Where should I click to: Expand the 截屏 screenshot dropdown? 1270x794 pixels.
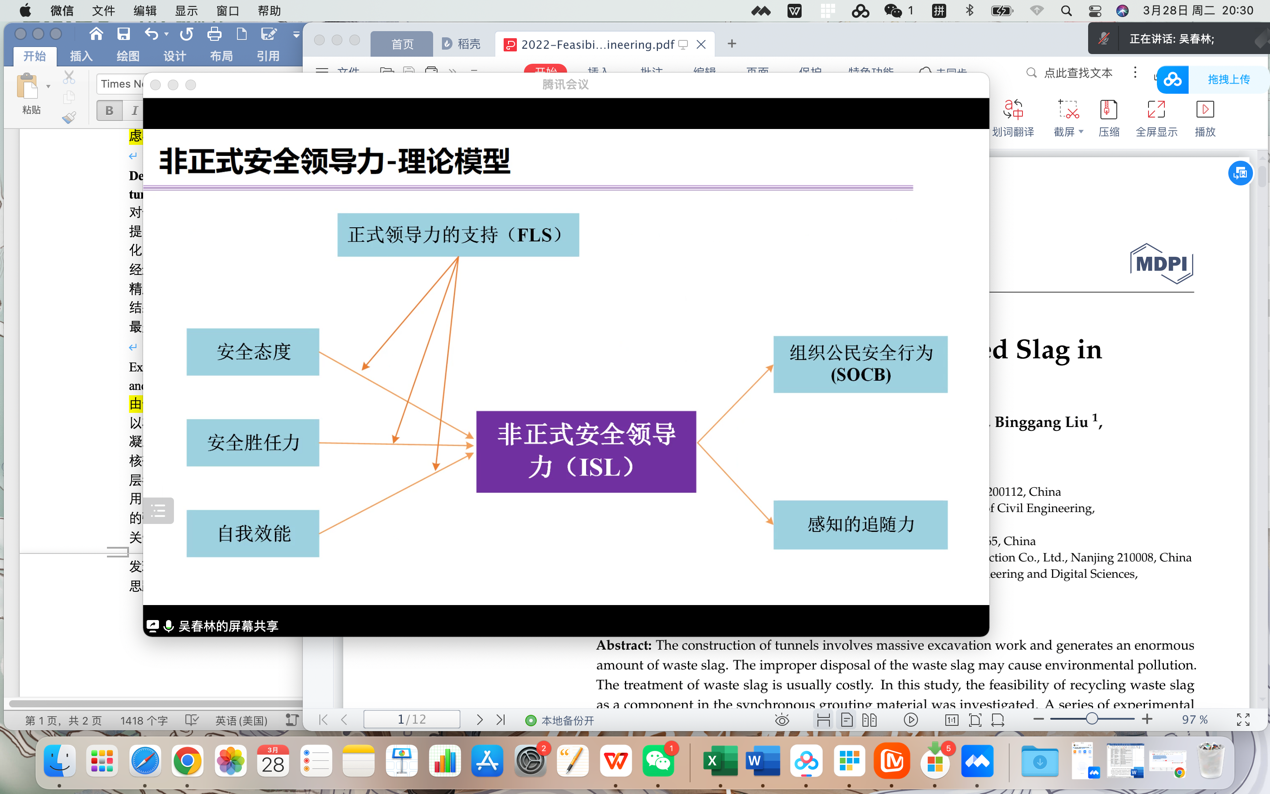pos(1081,132)
